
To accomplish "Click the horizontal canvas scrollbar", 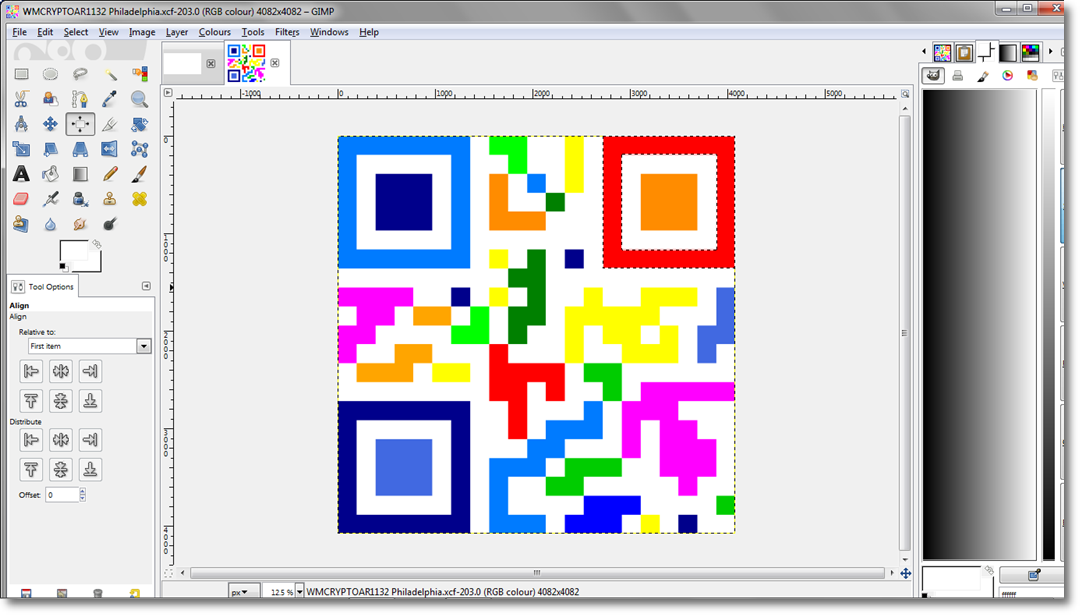I will pos(537,572).
